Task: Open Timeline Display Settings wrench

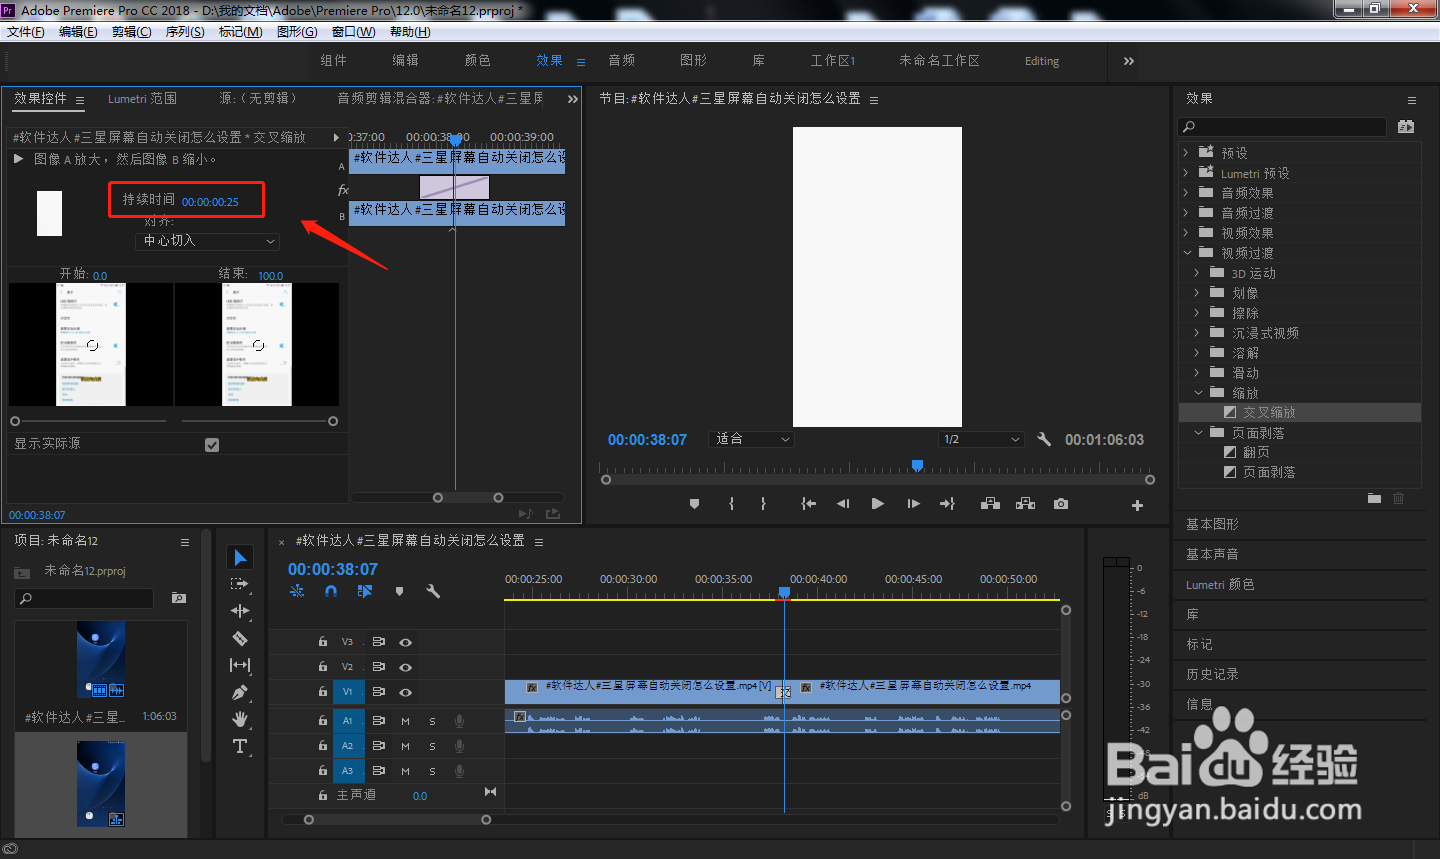Action: point(433,591)
